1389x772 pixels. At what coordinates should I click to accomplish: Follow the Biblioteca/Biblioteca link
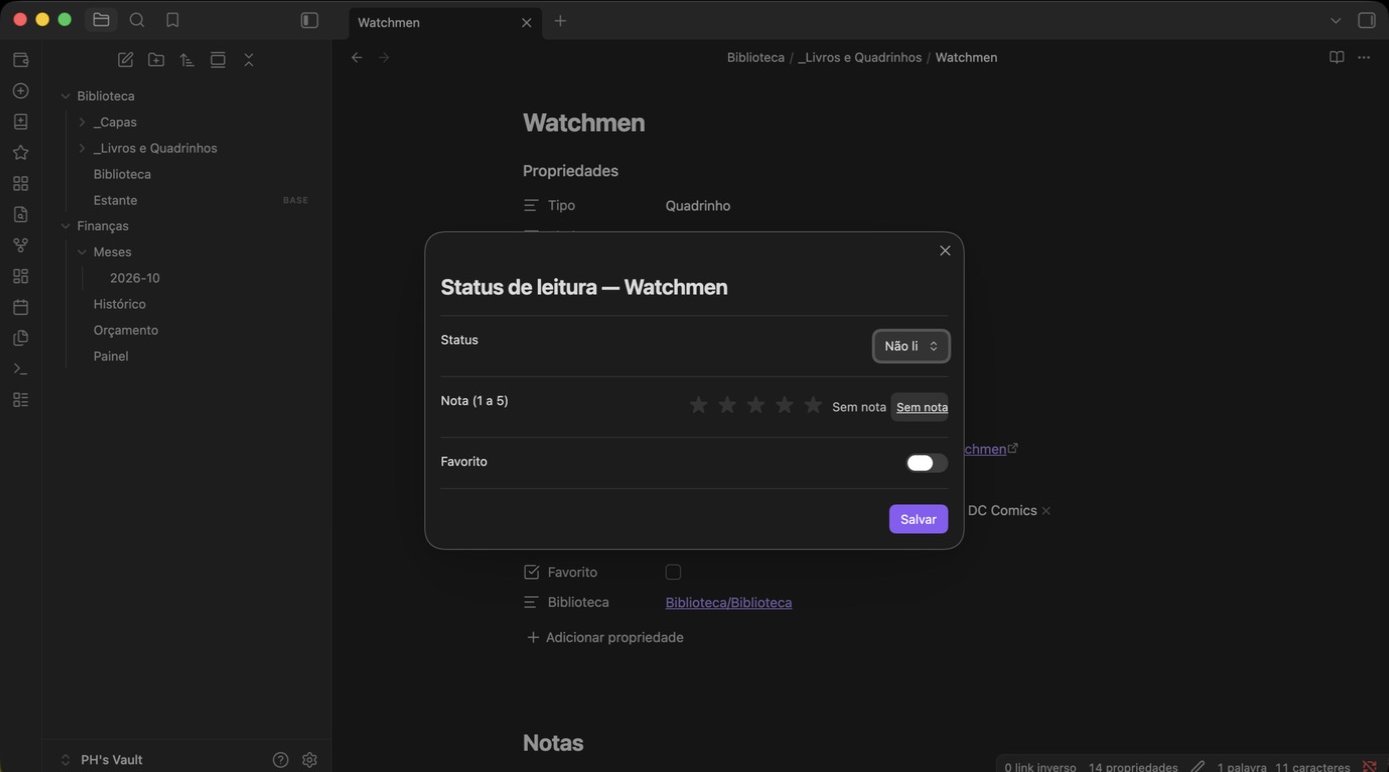[728, 602]
